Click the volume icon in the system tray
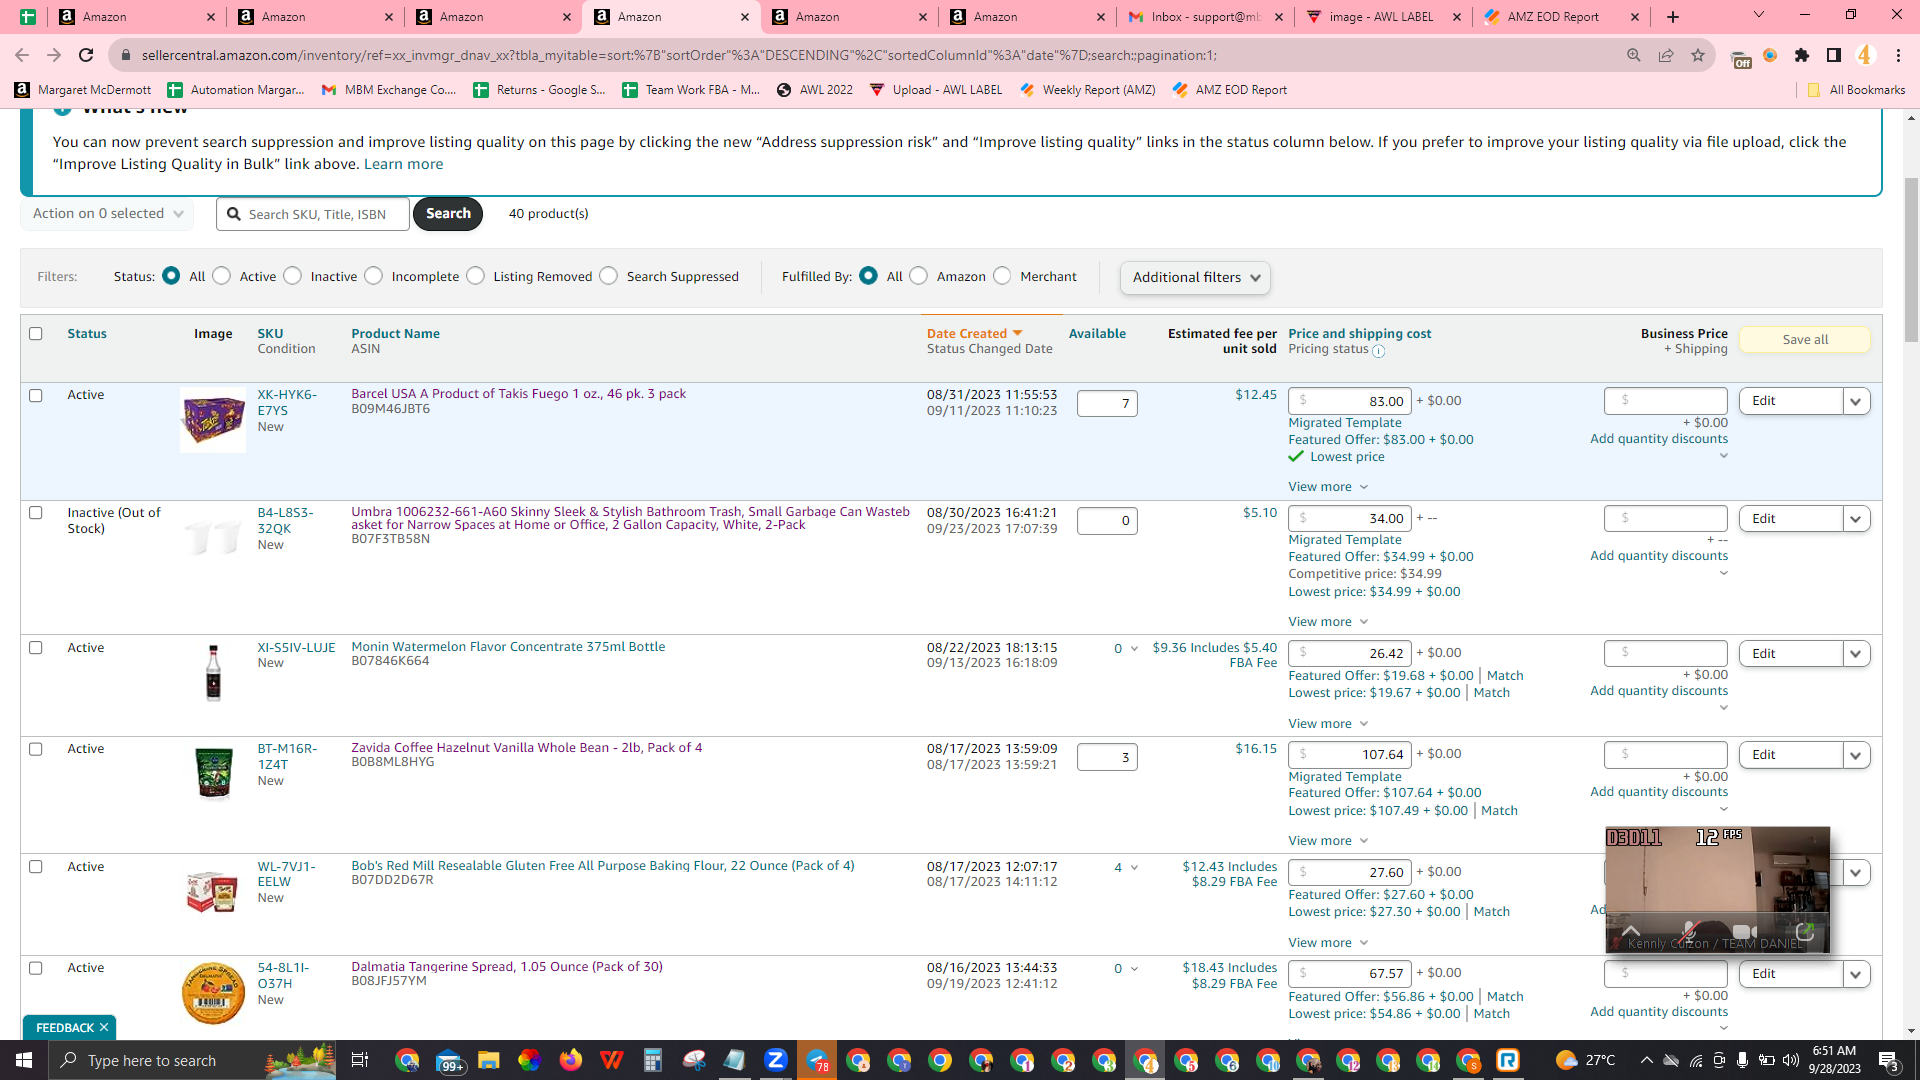The height and width of the screenshot is (1080, 1920). pyautogui.click(x=1790, y=1060)
